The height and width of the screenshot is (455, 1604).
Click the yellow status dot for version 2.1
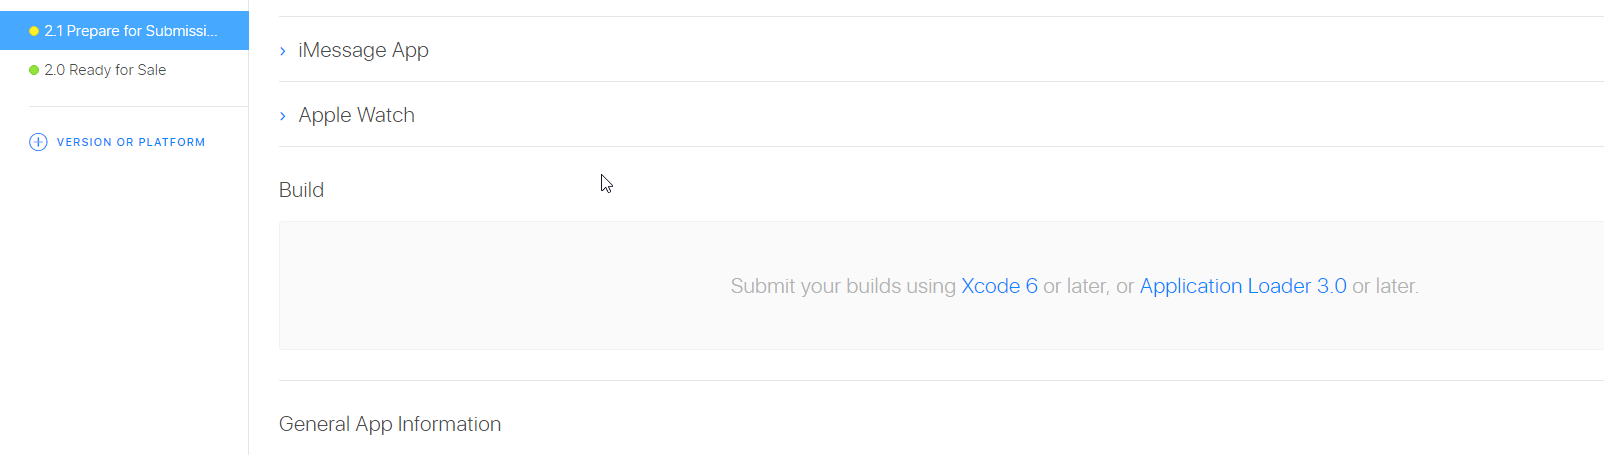point(34,31)
